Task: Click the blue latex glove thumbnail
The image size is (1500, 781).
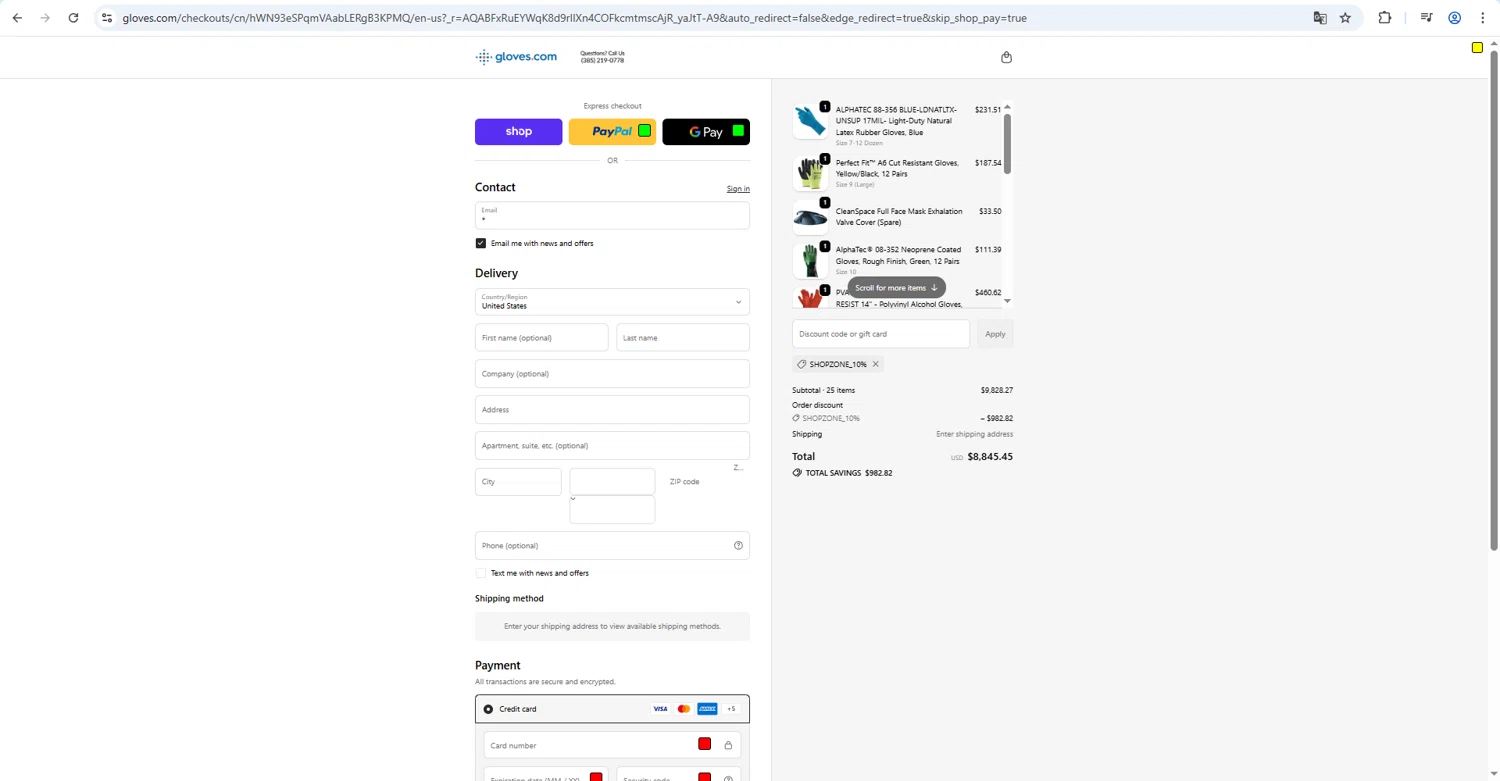Action: point(810,121)
